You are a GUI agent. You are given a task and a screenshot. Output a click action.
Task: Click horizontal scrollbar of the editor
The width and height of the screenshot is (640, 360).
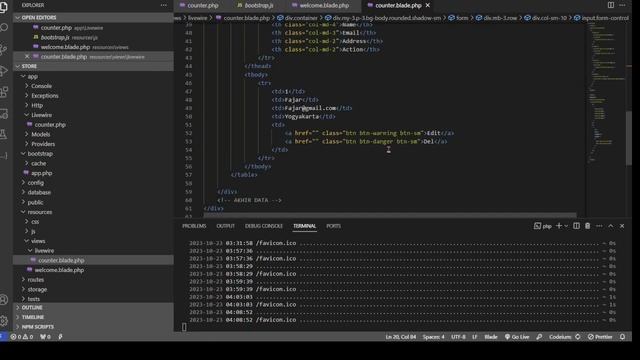pyautogui.click(x=390, y=215)
